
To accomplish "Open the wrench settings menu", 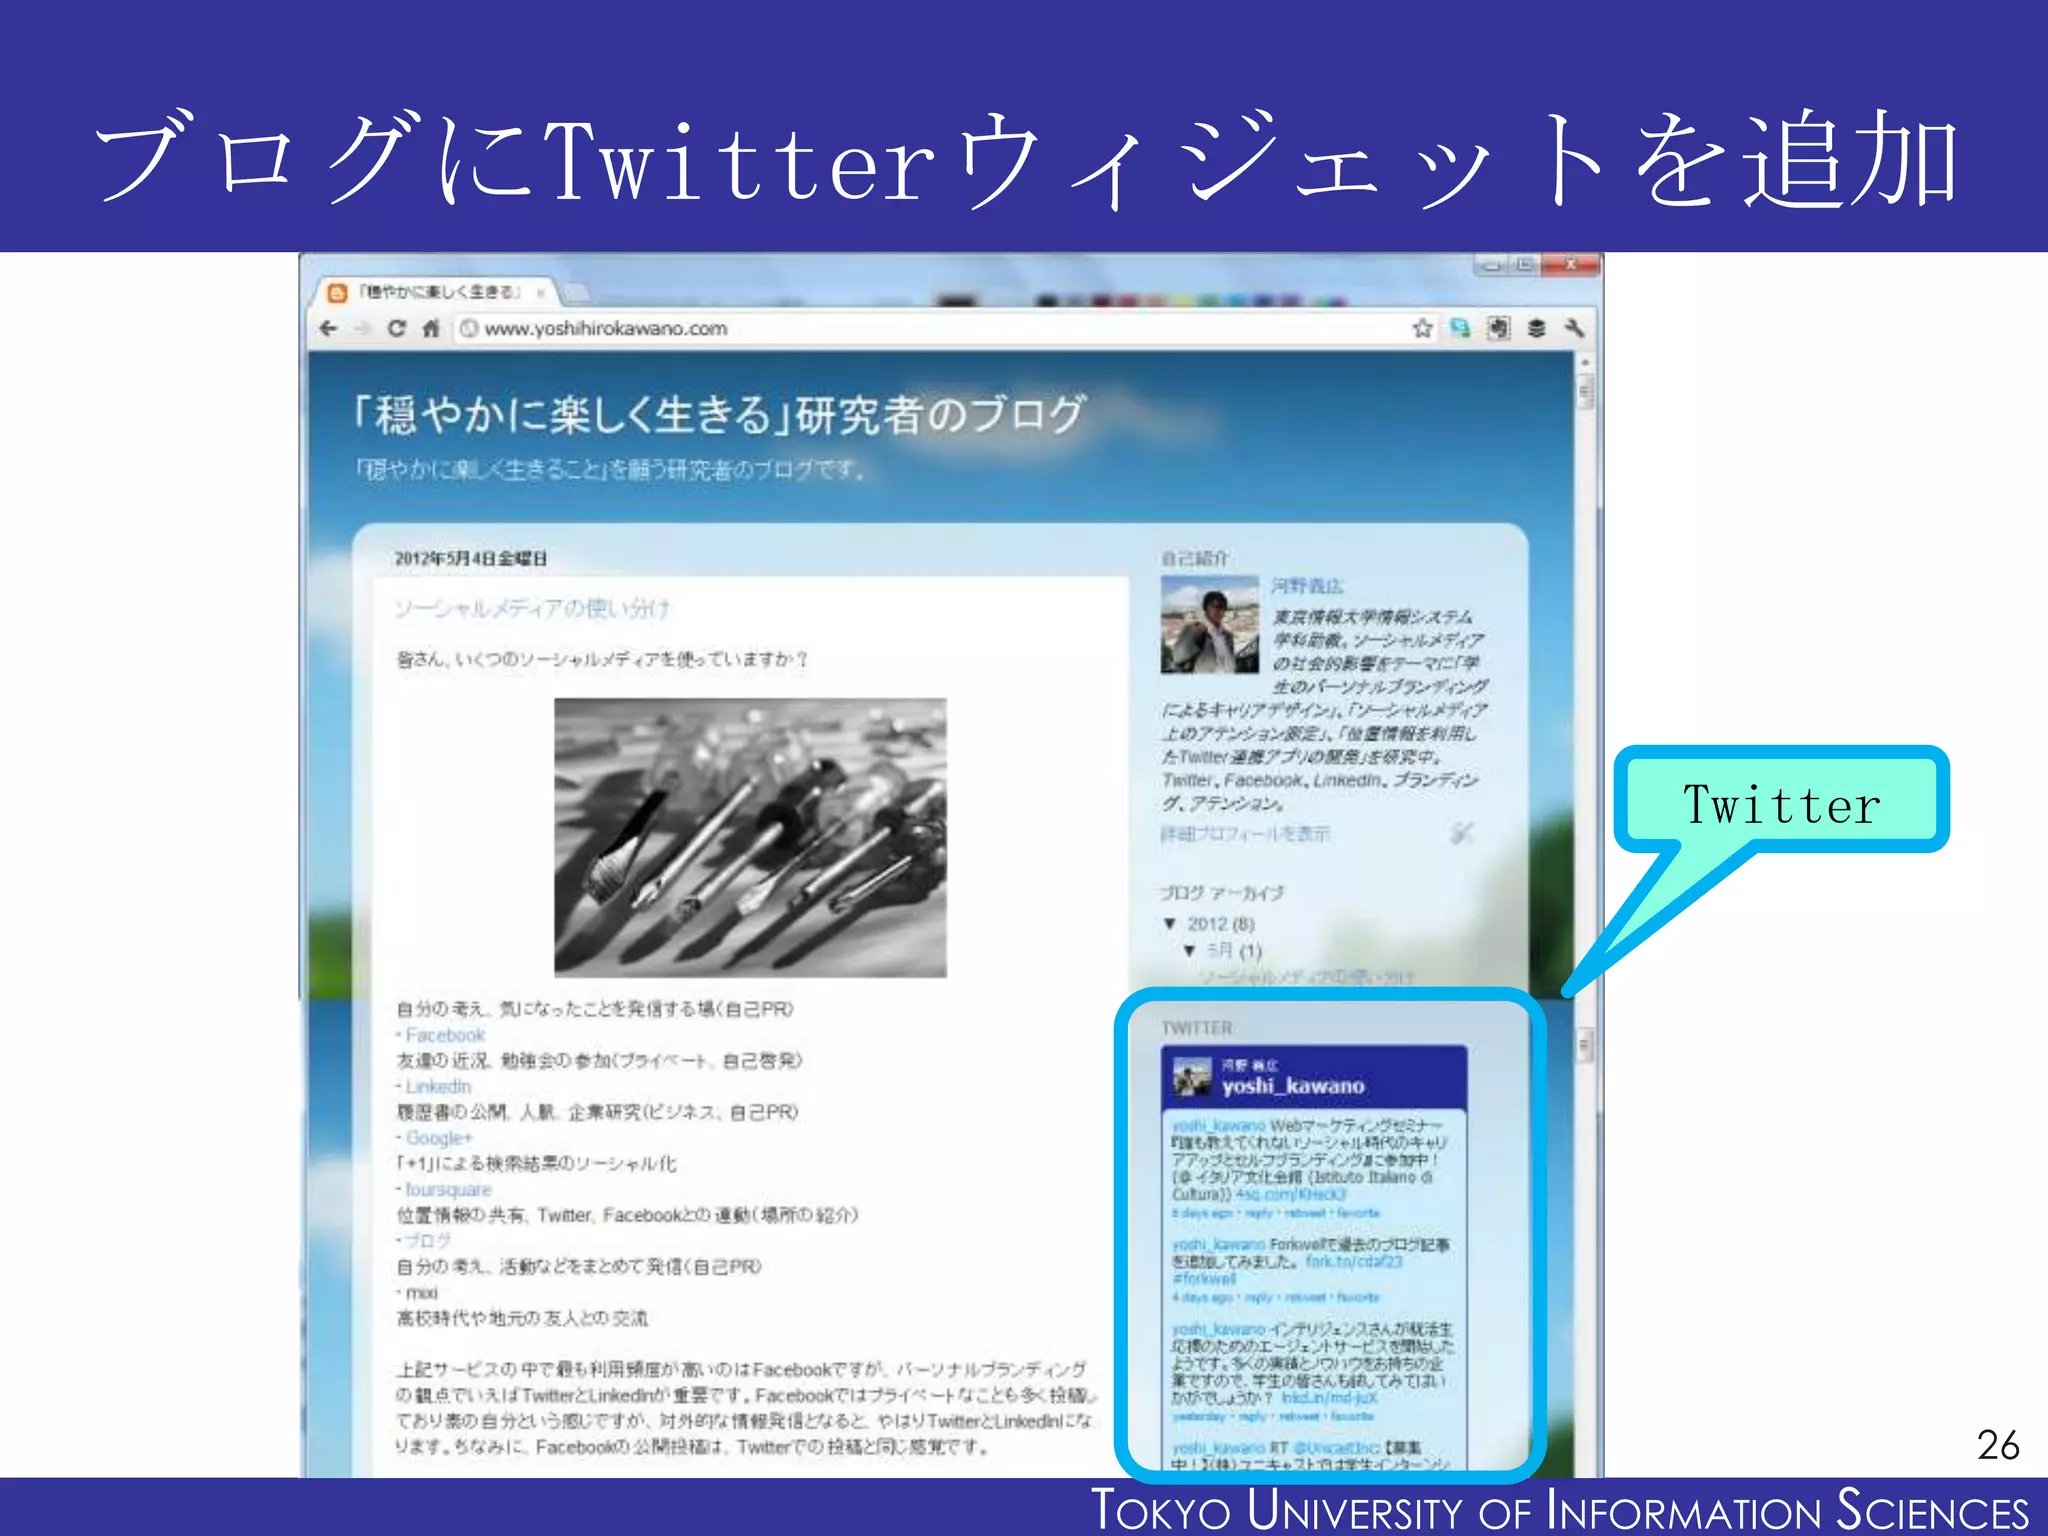I will point(1574,328).
